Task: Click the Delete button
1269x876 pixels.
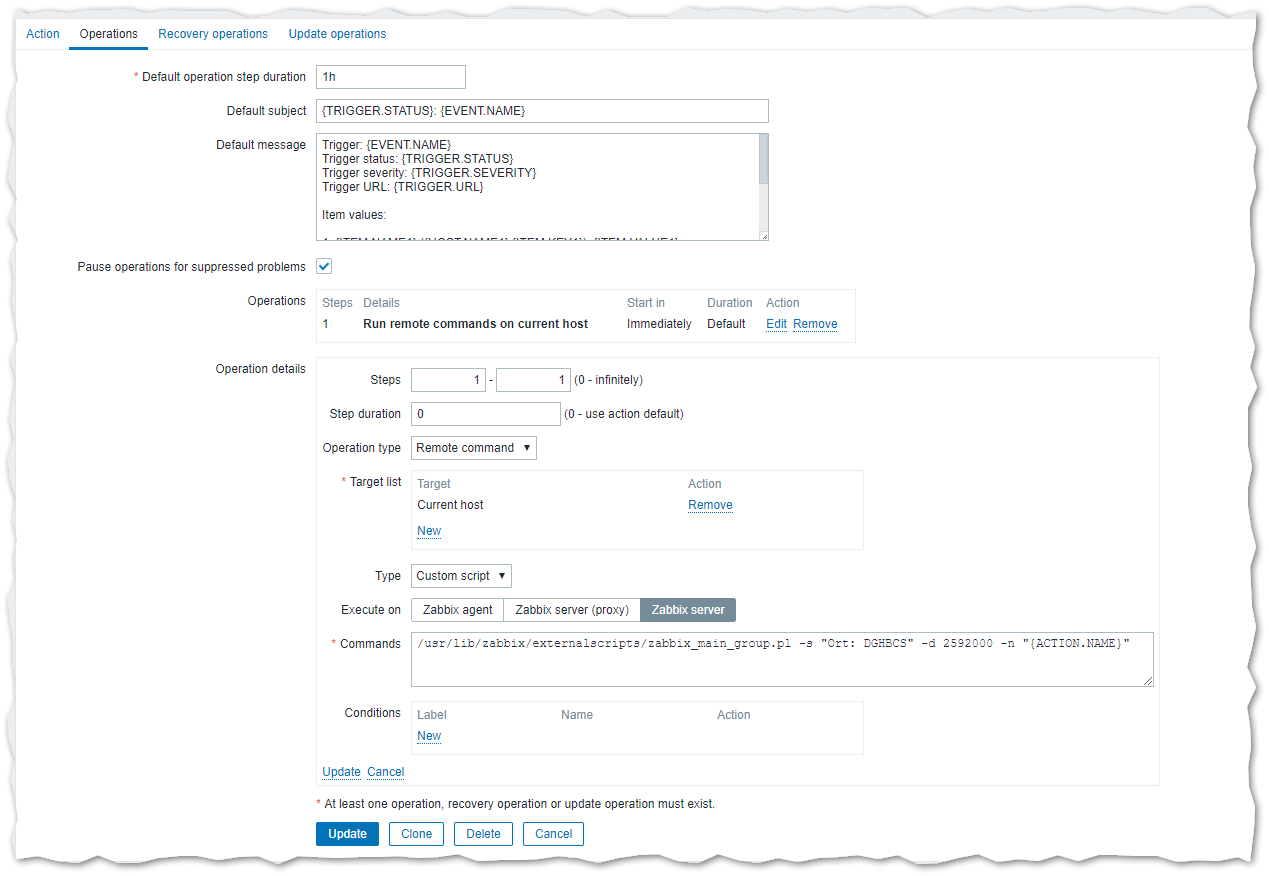Action: (483, 834)
